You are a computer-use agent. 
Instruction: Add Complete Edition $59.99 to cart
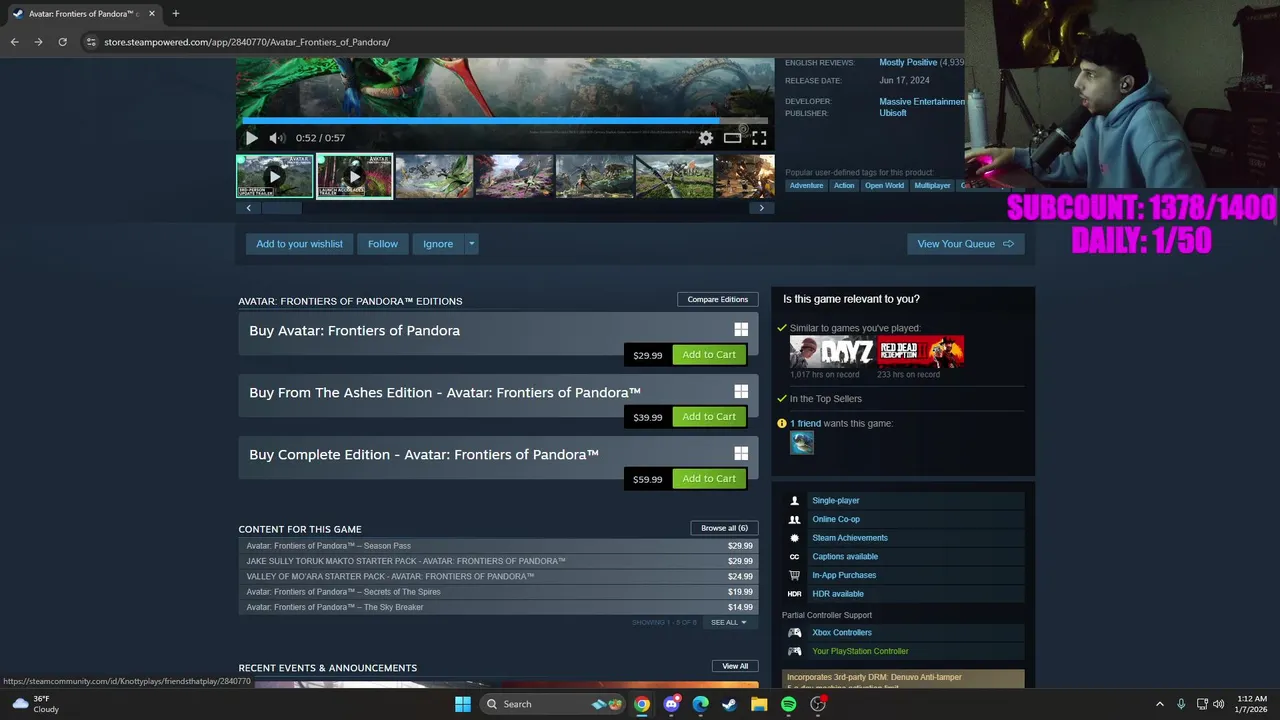(709, 479)
